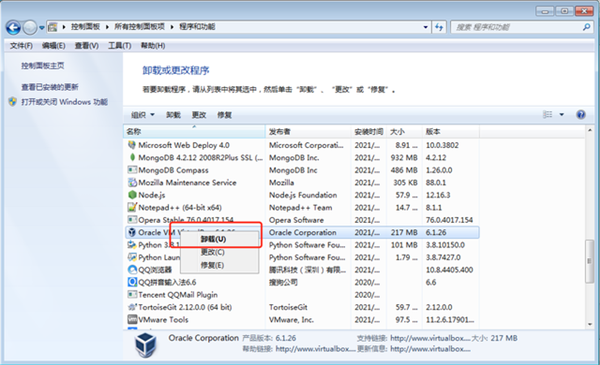Sort by the 安装时间 column header
Image resolution: width=600 pixels, height=365 pixels.
coord(368,132)
